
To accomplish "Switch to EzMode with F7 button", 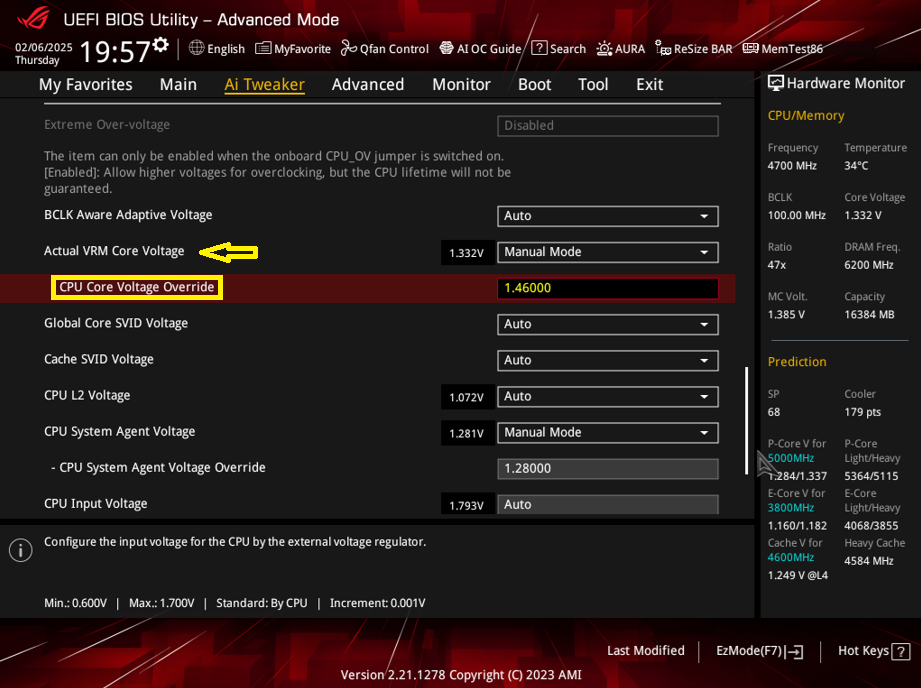I will [757, 651].
